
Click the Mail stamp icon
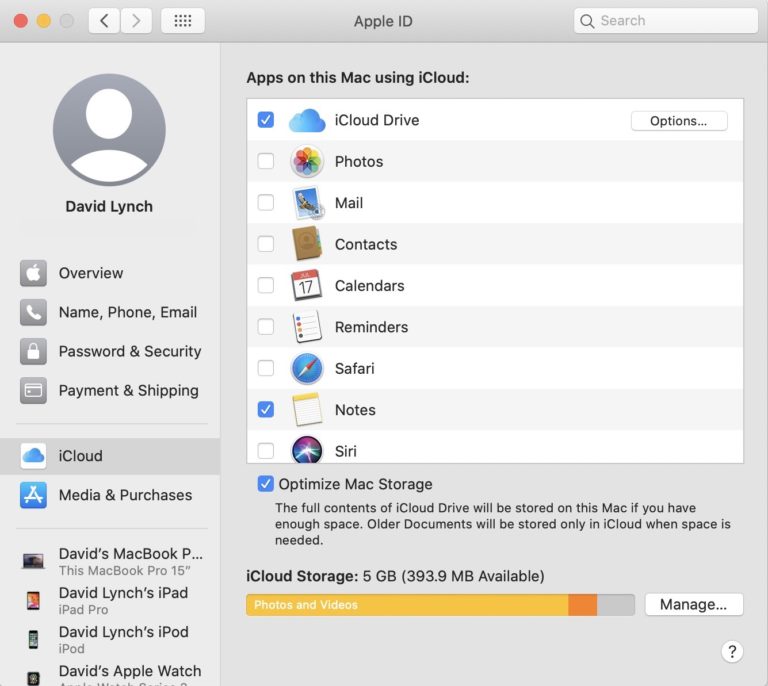click(308, 203)
